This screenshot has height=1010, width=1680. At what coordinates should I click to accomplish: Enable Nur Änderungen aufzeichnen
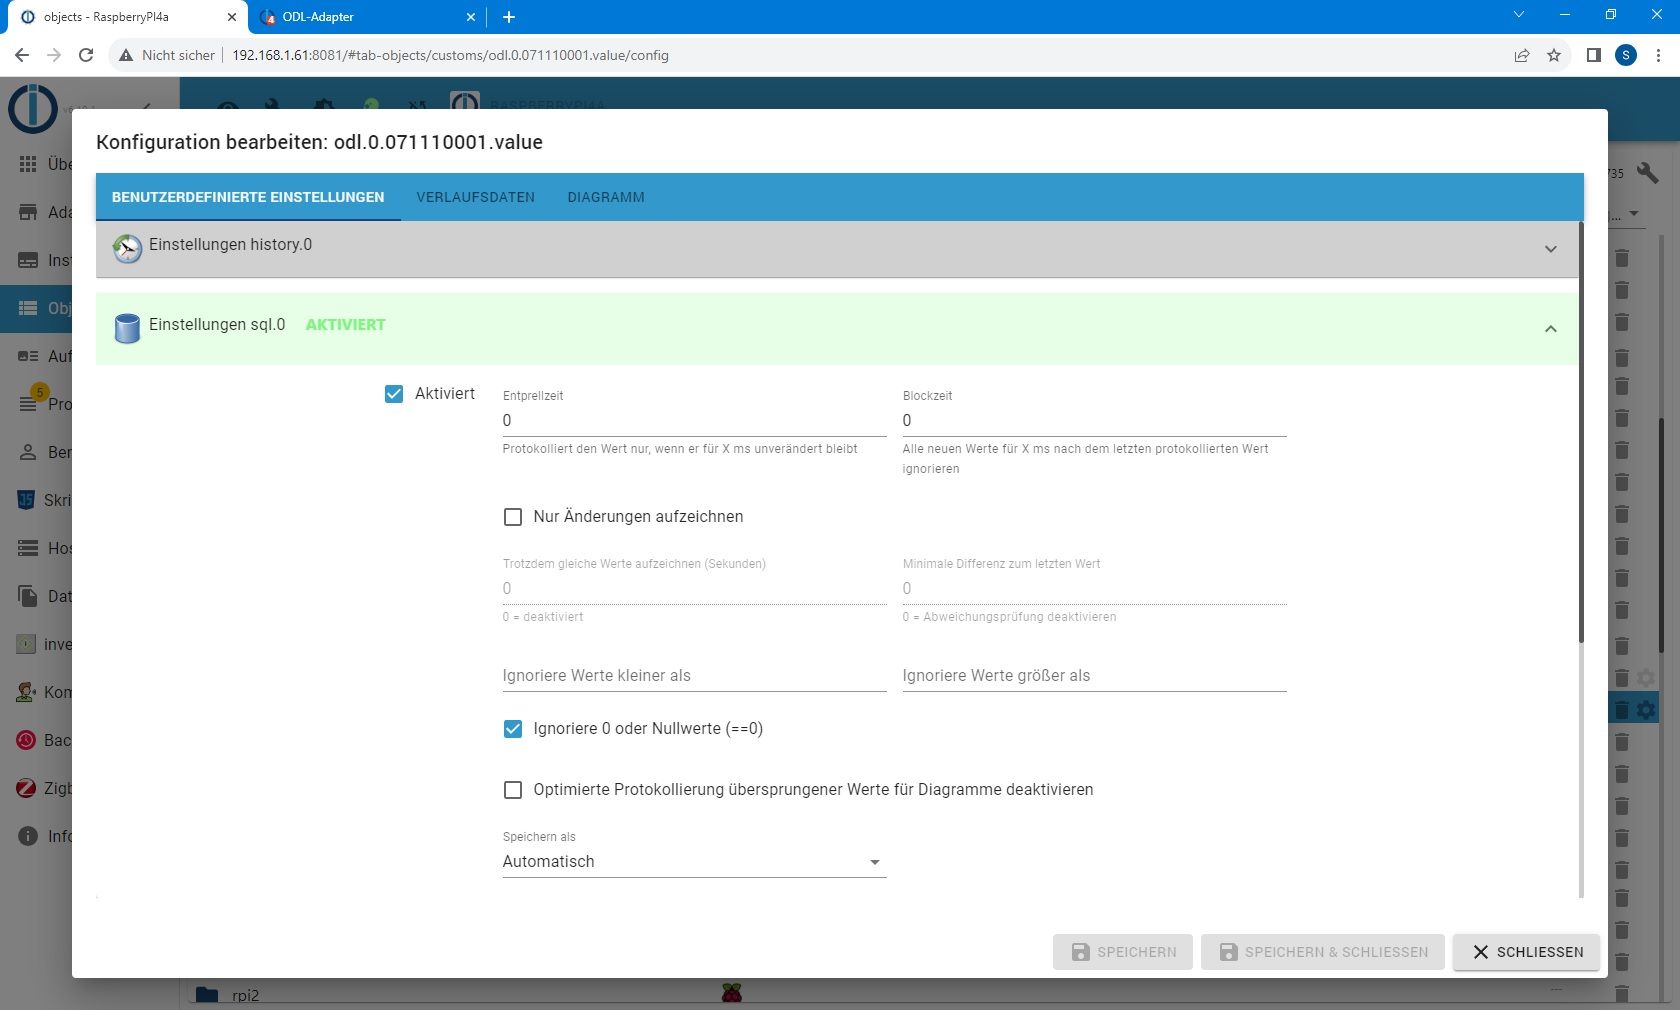513,517
